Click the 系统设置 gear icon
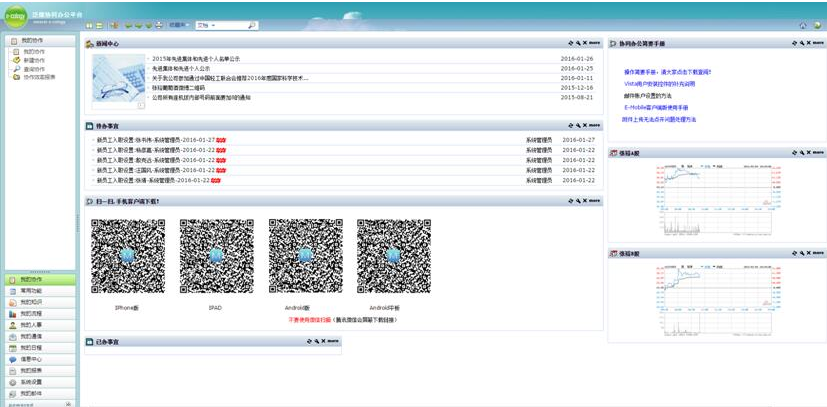The height and width of the screenshot is (407, 827). point(13,382)
